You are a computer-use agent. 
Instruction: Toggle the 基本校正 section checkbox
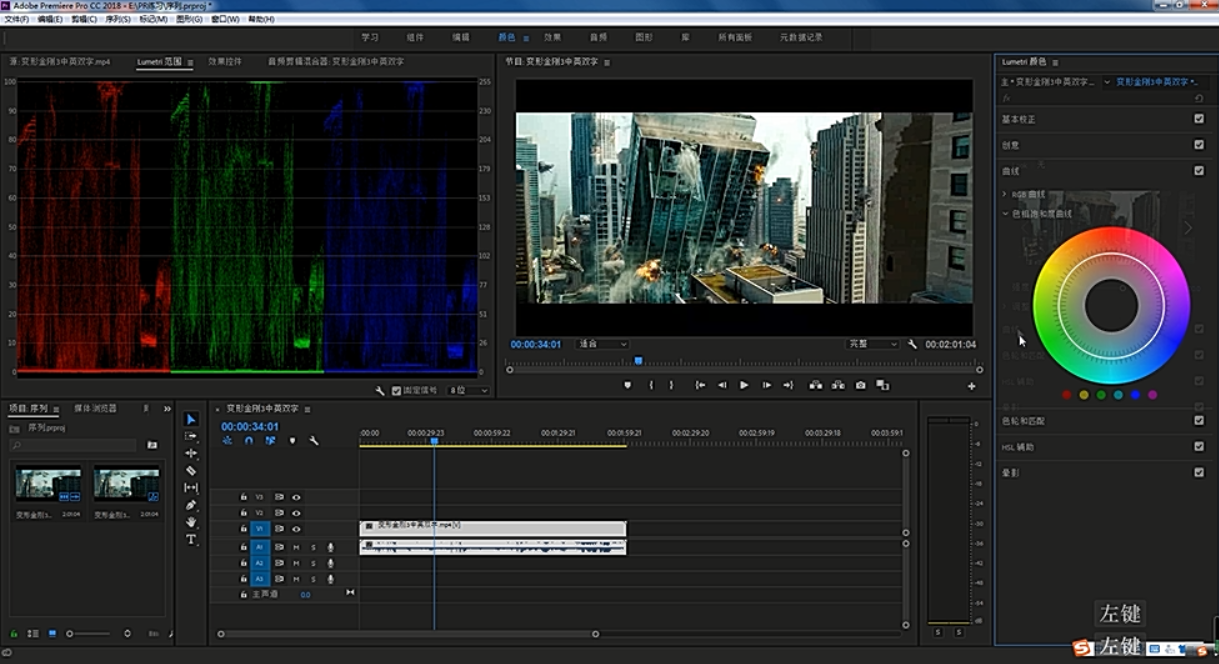(x=1199, y=119)
